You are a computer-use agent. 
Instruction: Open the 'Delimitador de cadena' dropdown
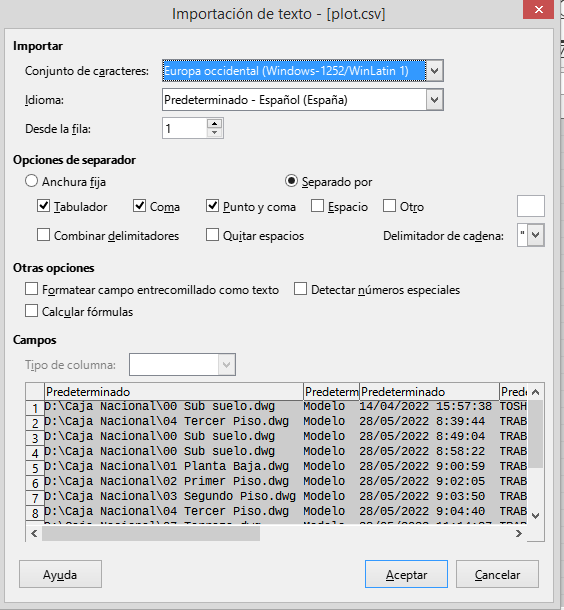pos(536,235)
